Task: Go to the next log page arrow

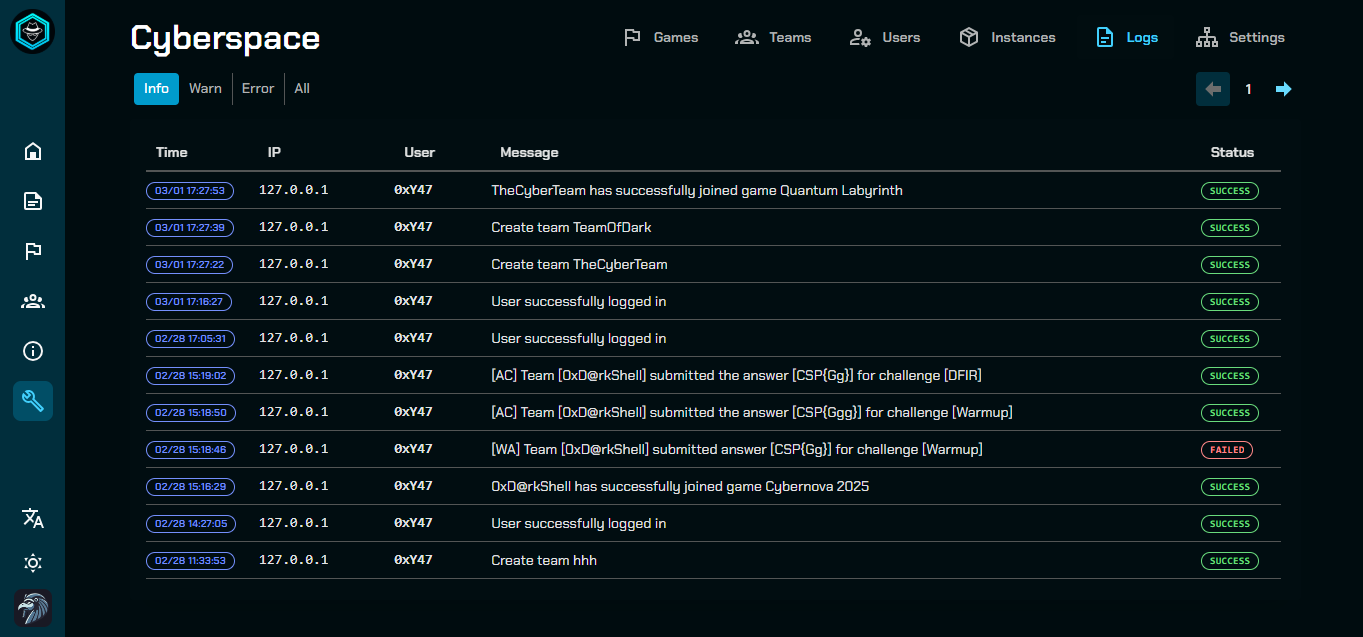Action: point(1284,89)
